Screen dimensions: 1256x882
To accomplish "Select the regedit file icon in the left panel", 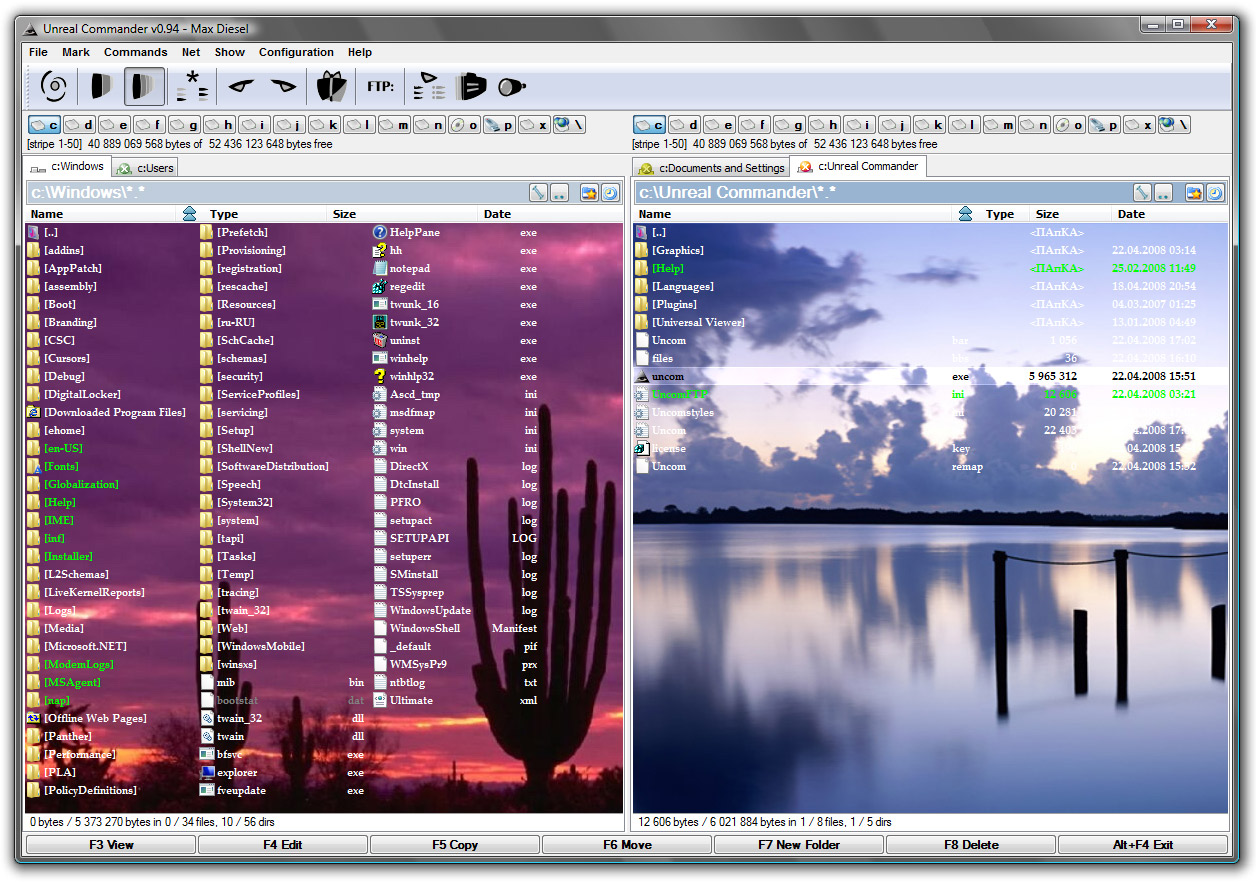I will pyautogui.click(x=380, y=286).
